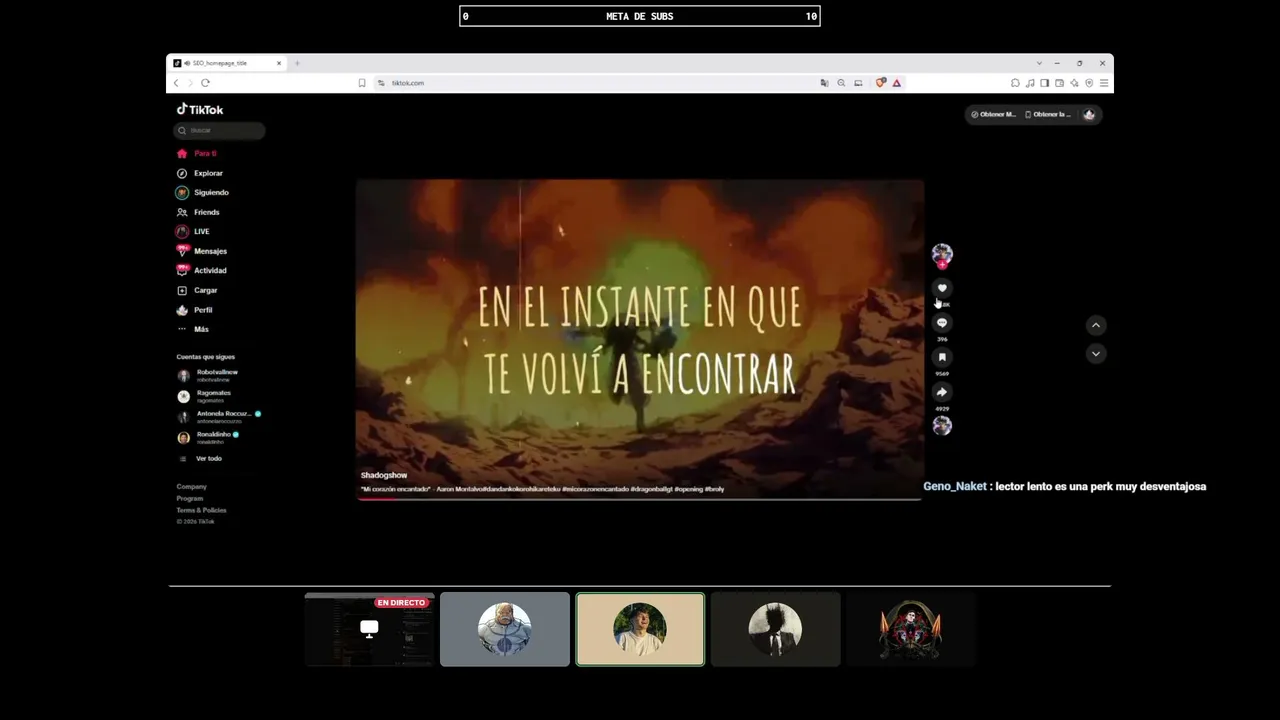Screen dimensions: 1280x720
Task: Open the Brave VPN icon
Action: tap(1089, 83)
